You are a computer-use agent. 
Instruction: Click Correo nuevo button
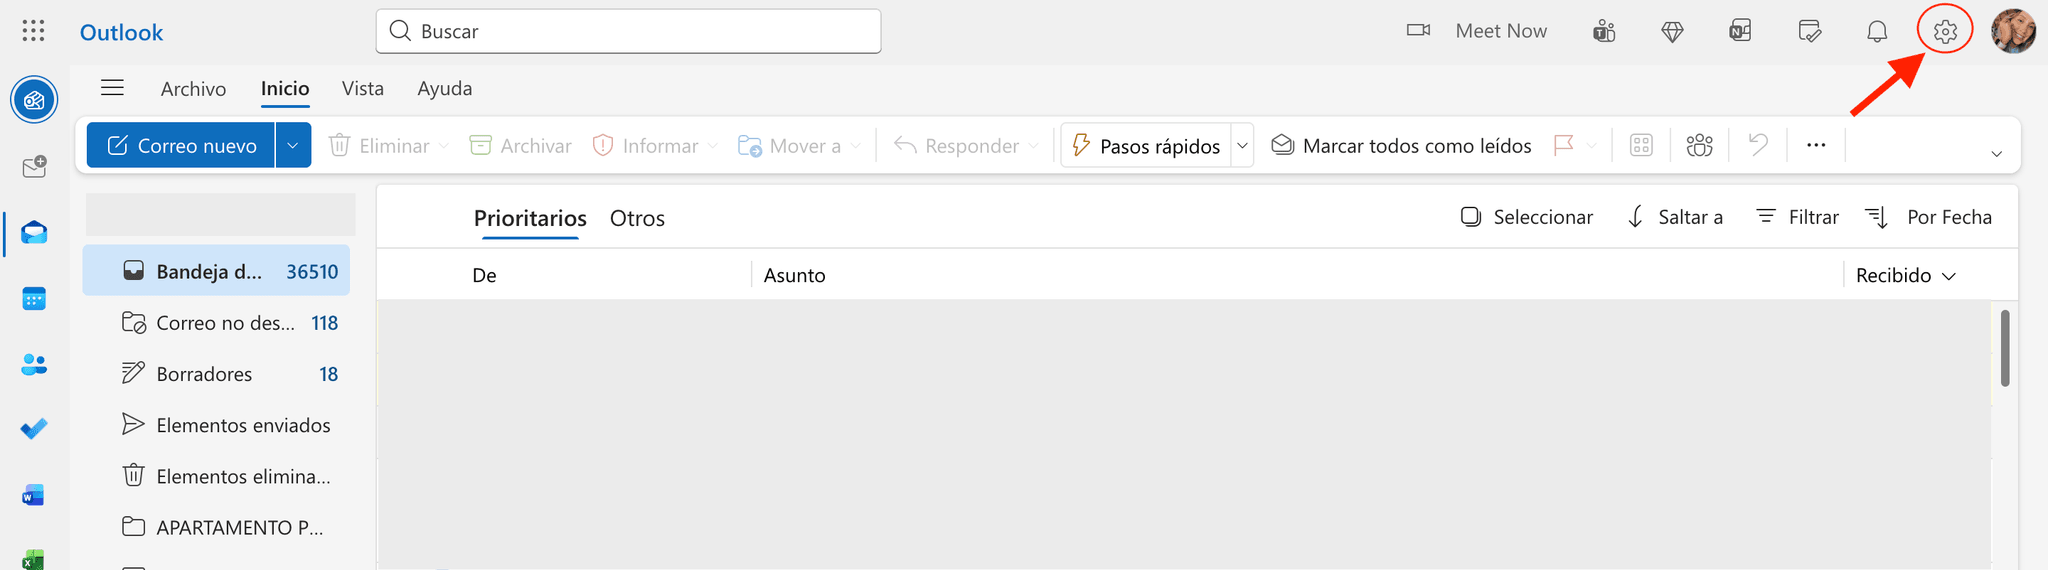click(182, 146)
